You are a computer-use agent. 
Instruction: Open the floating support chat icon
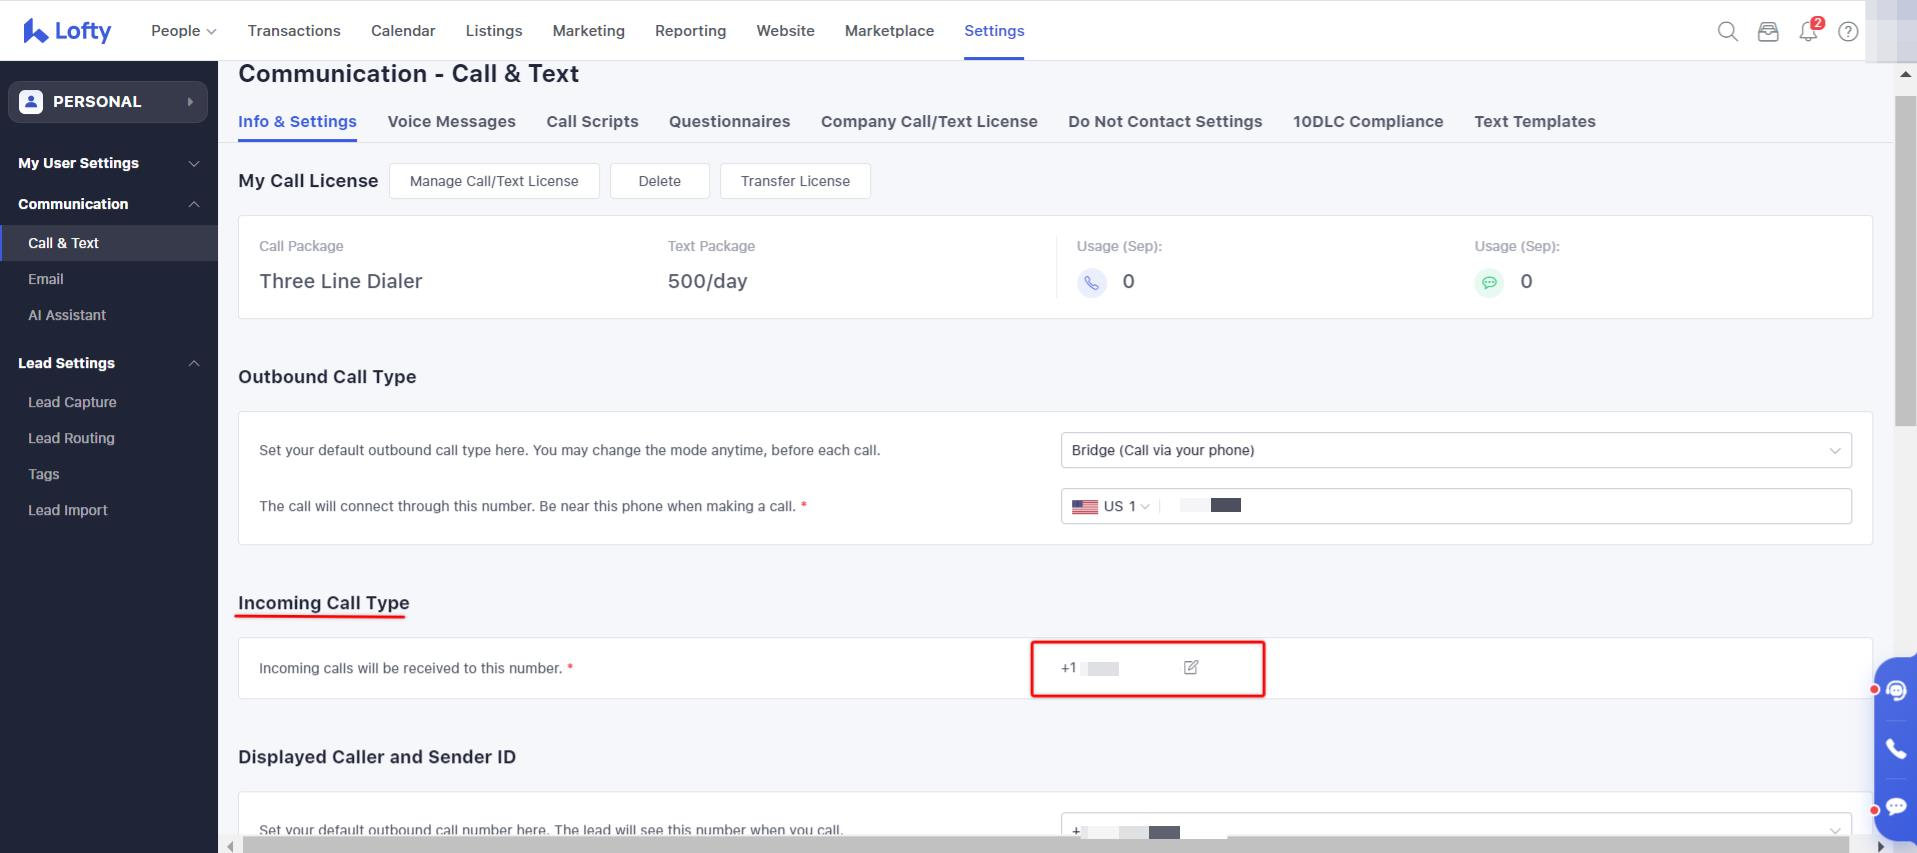tap(1895, 690)
